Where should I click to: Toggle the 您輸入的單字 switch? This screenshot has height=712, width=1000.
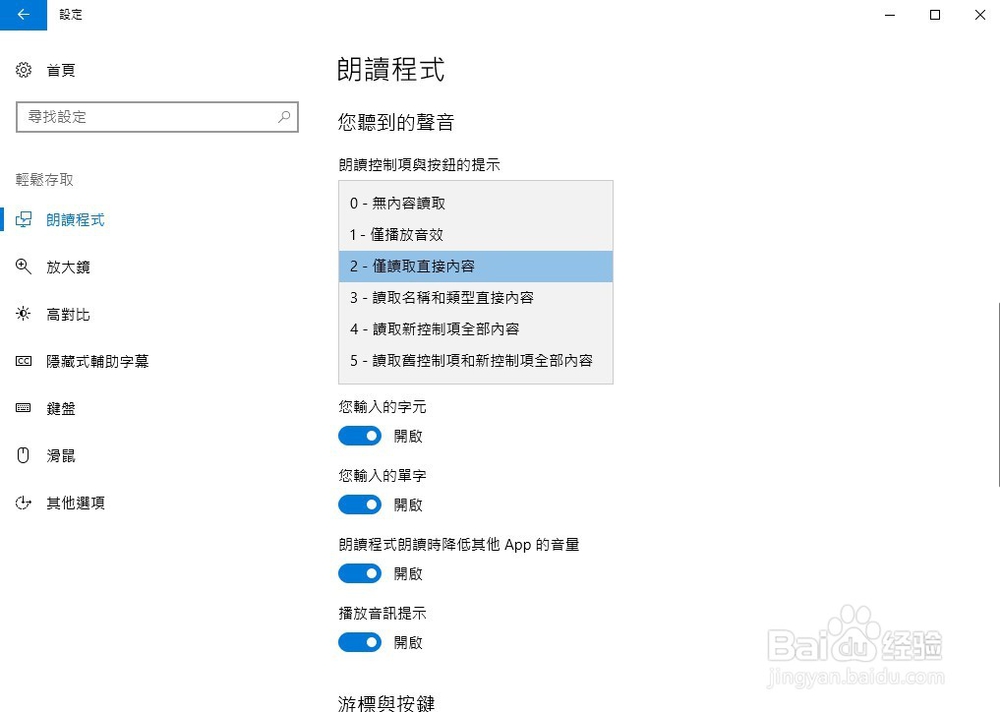[x=360, y=505]
